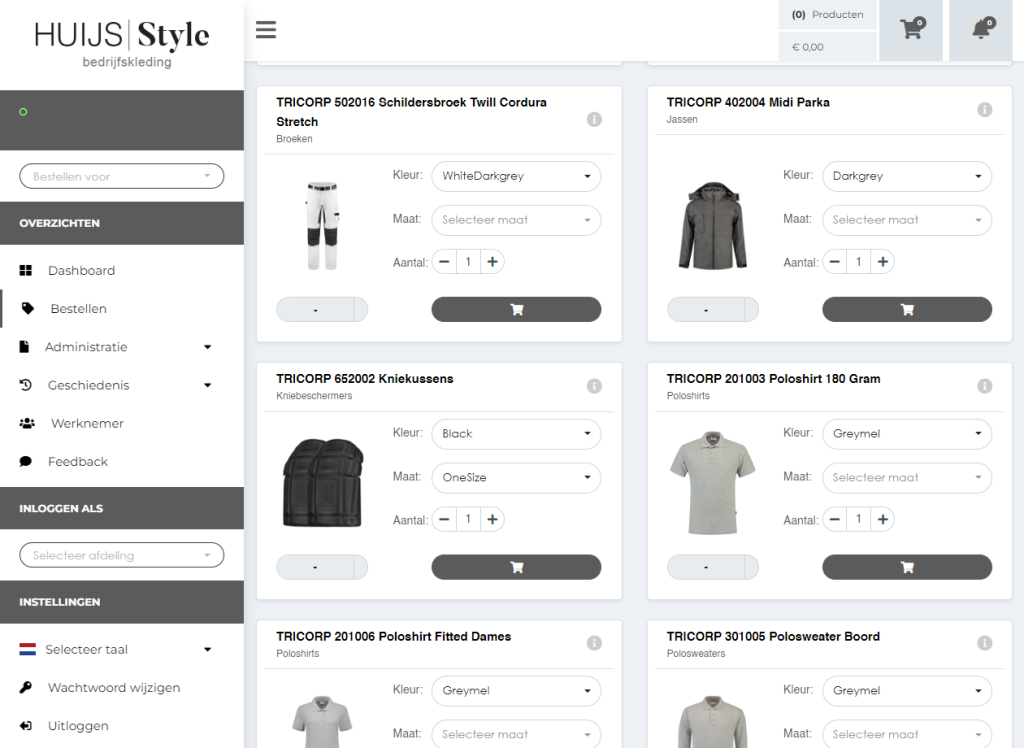
Task: Add Kniekussens to cart
Action: (x=516, y=567)
